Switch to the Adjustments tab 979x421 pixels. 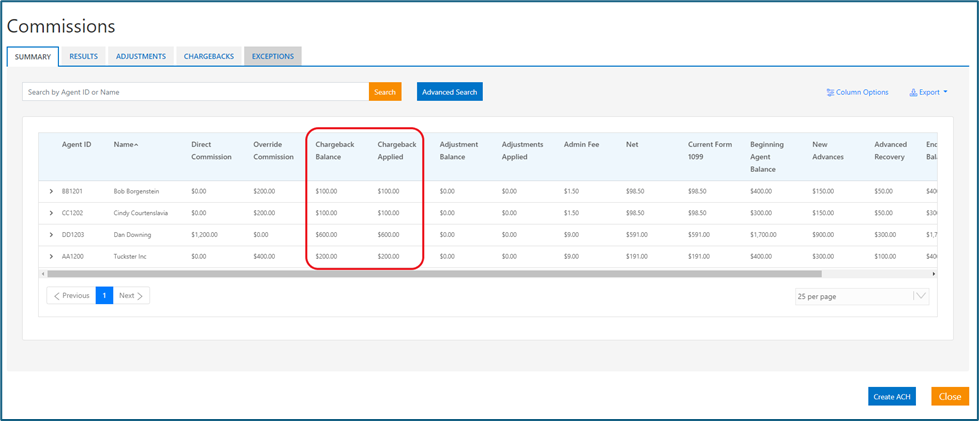pos(140,56)
